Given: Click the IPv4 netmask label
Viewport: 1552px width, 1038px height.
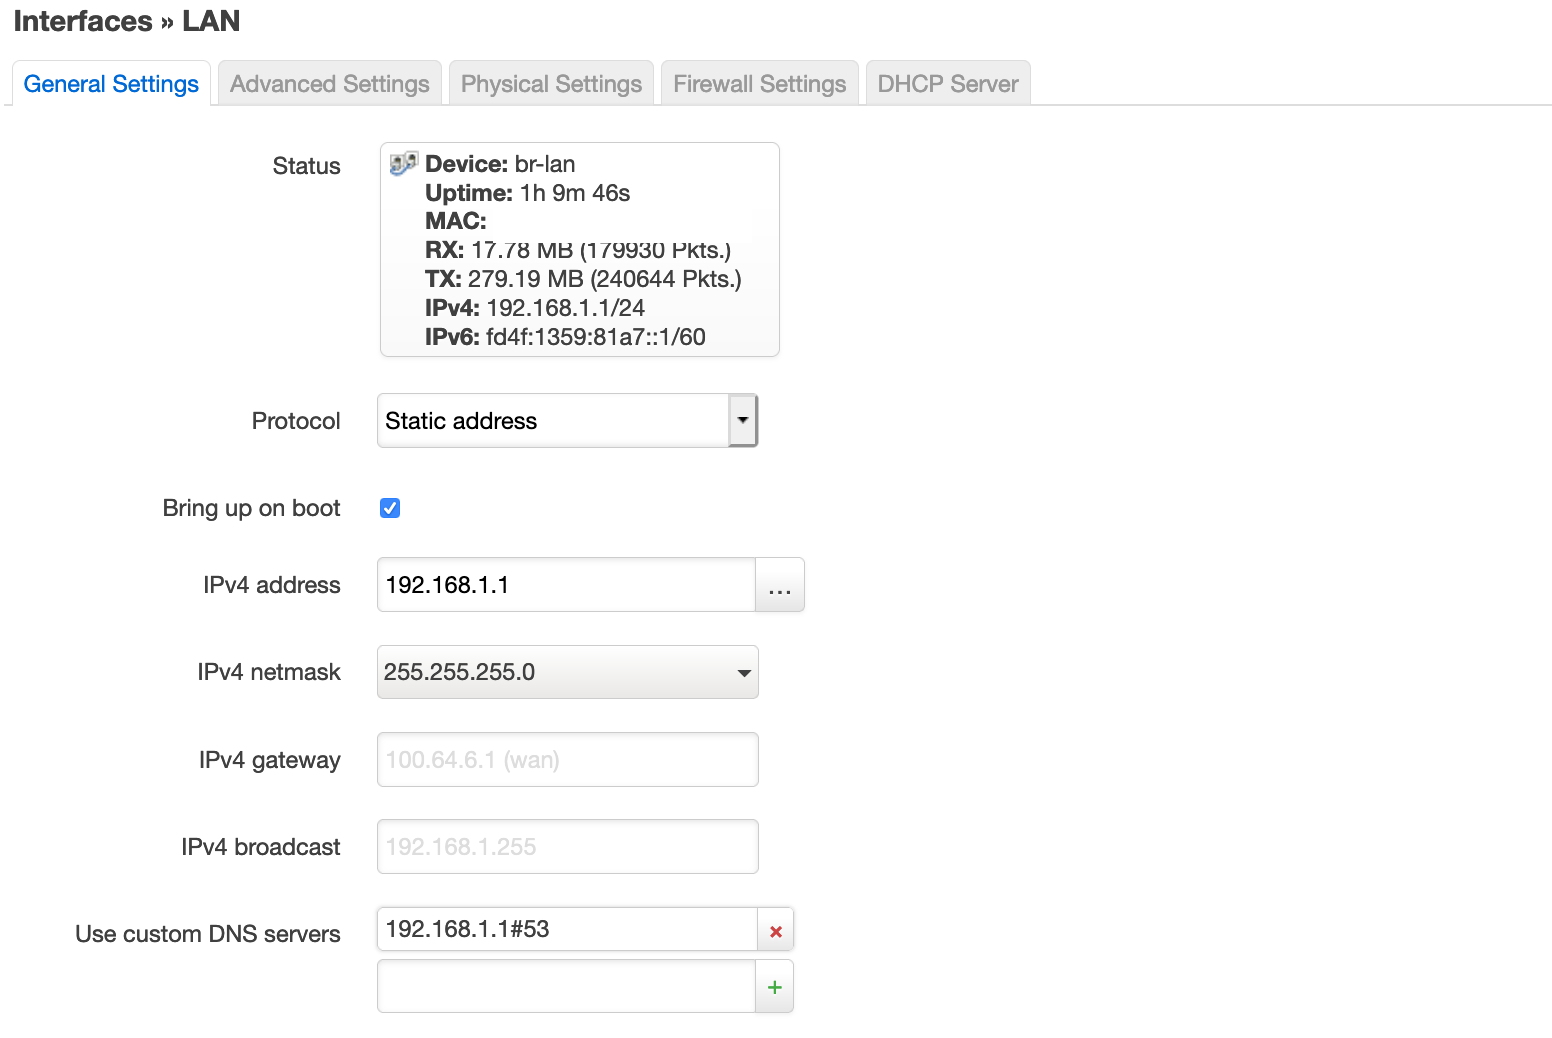Looking at the screenshot, I should tap(268, 672).
